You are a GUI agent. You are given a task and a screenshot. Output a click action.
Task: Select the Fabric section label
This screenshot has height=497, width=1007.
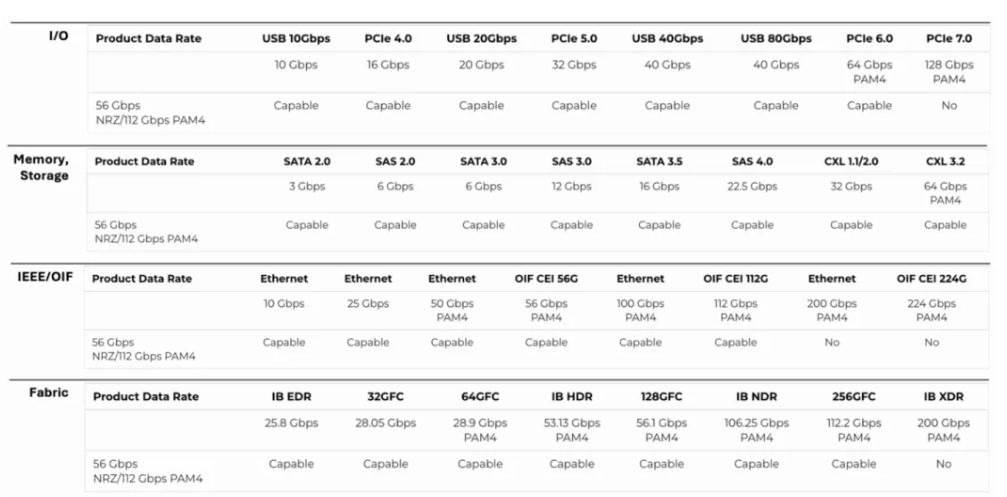(49, 392)
